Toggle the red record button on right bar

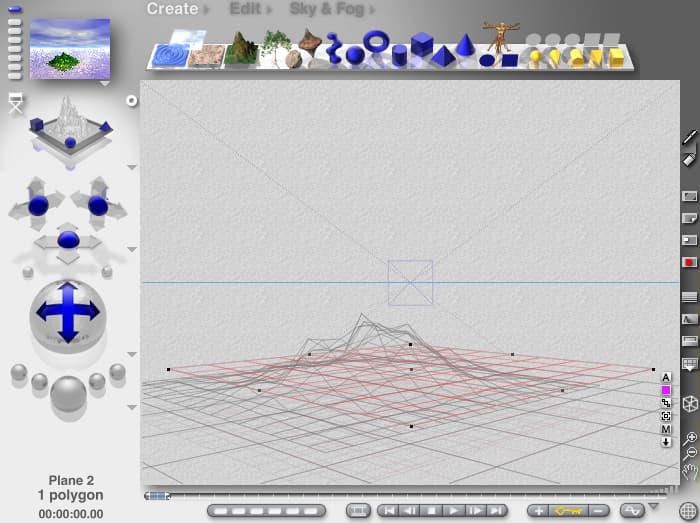(689, 262)
